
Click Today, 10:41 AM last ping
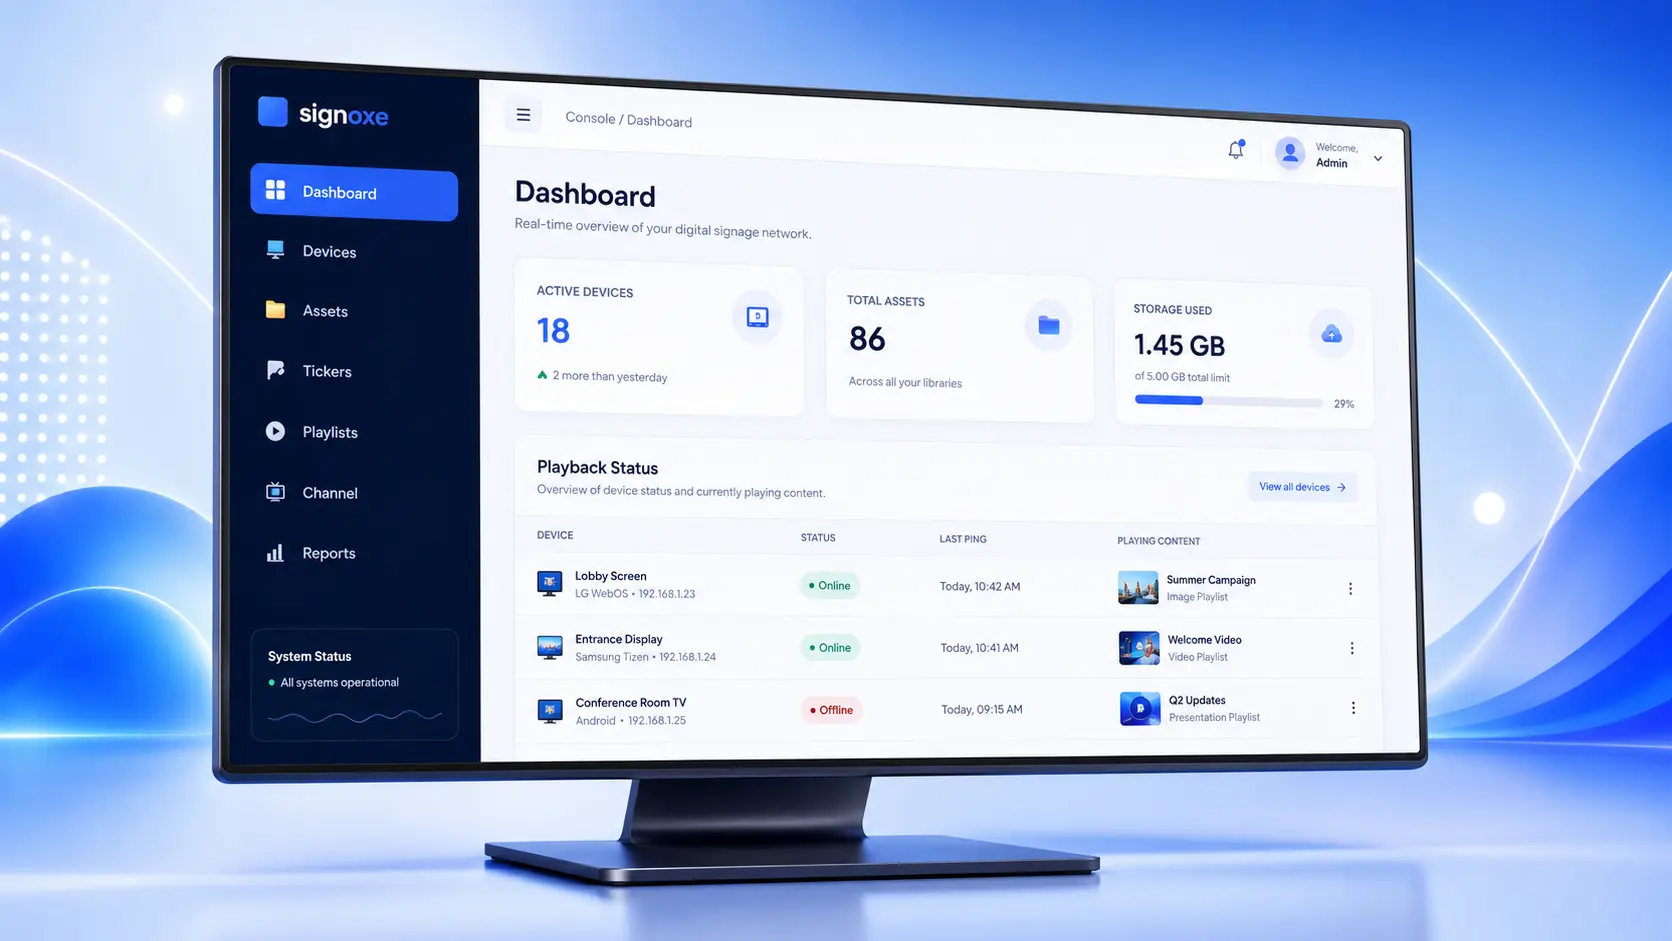(x=980, y=648)
